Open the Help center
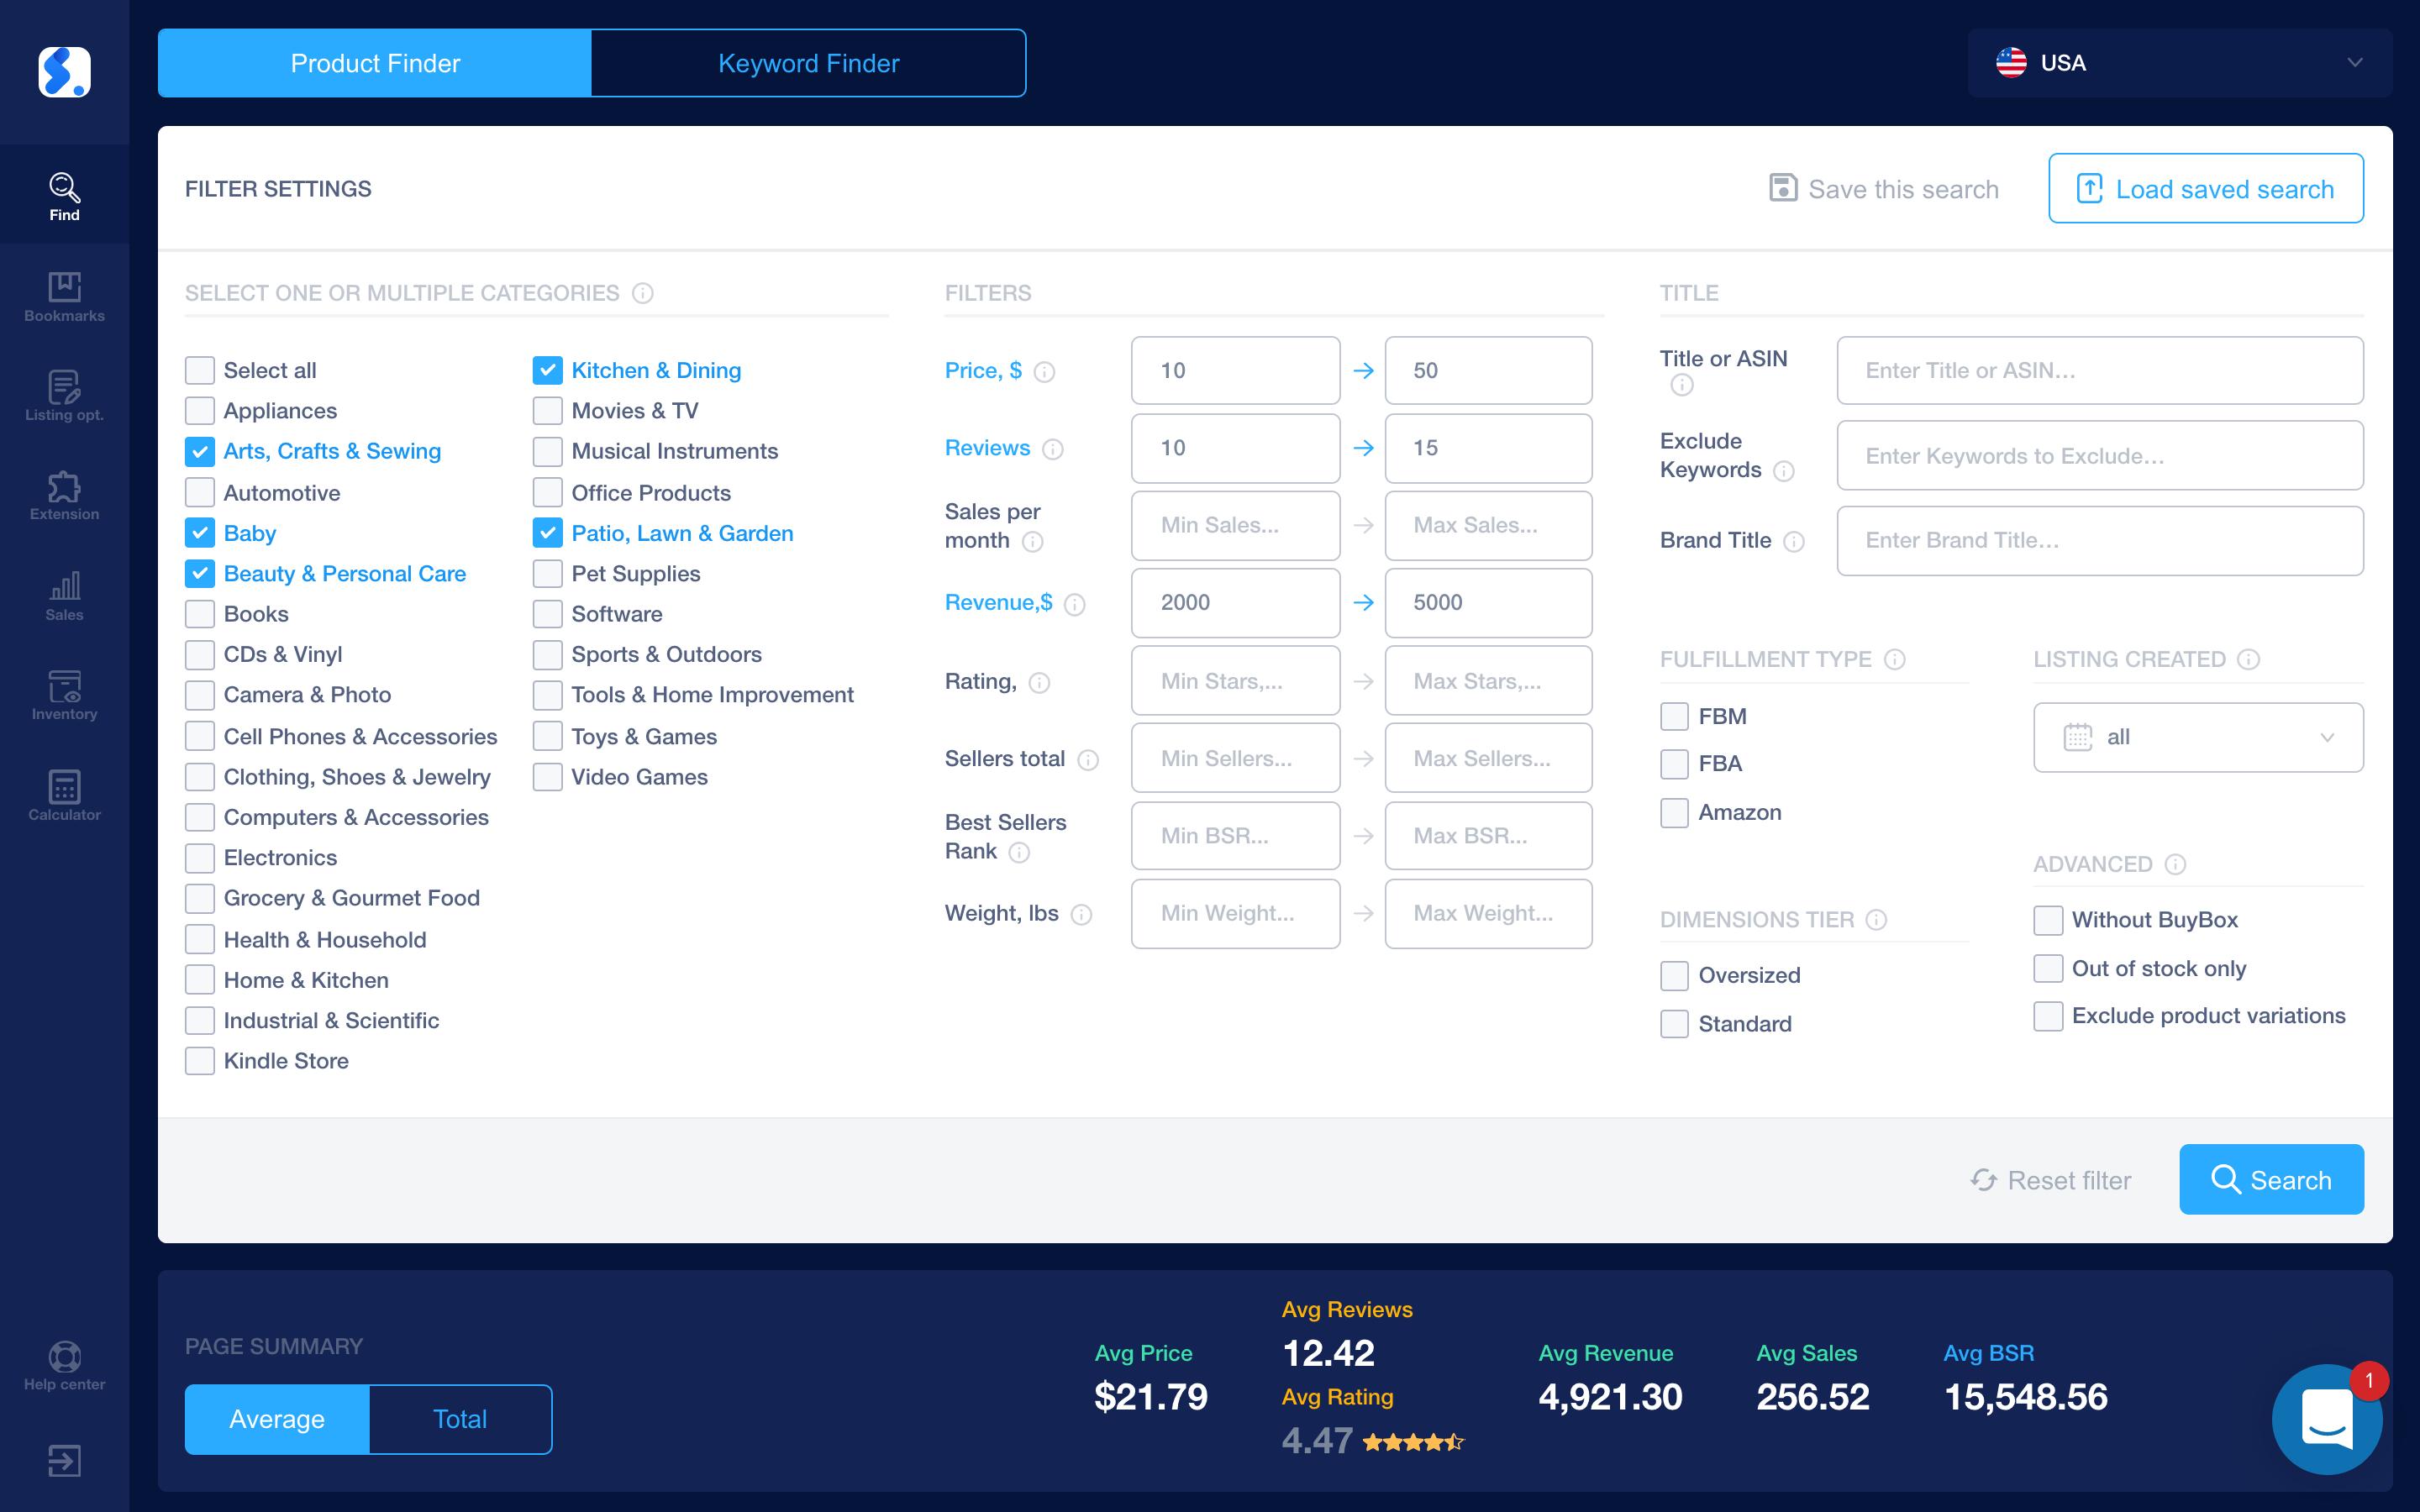The width and height of the screenshot is (2420, 1512). pos(64,1366)
